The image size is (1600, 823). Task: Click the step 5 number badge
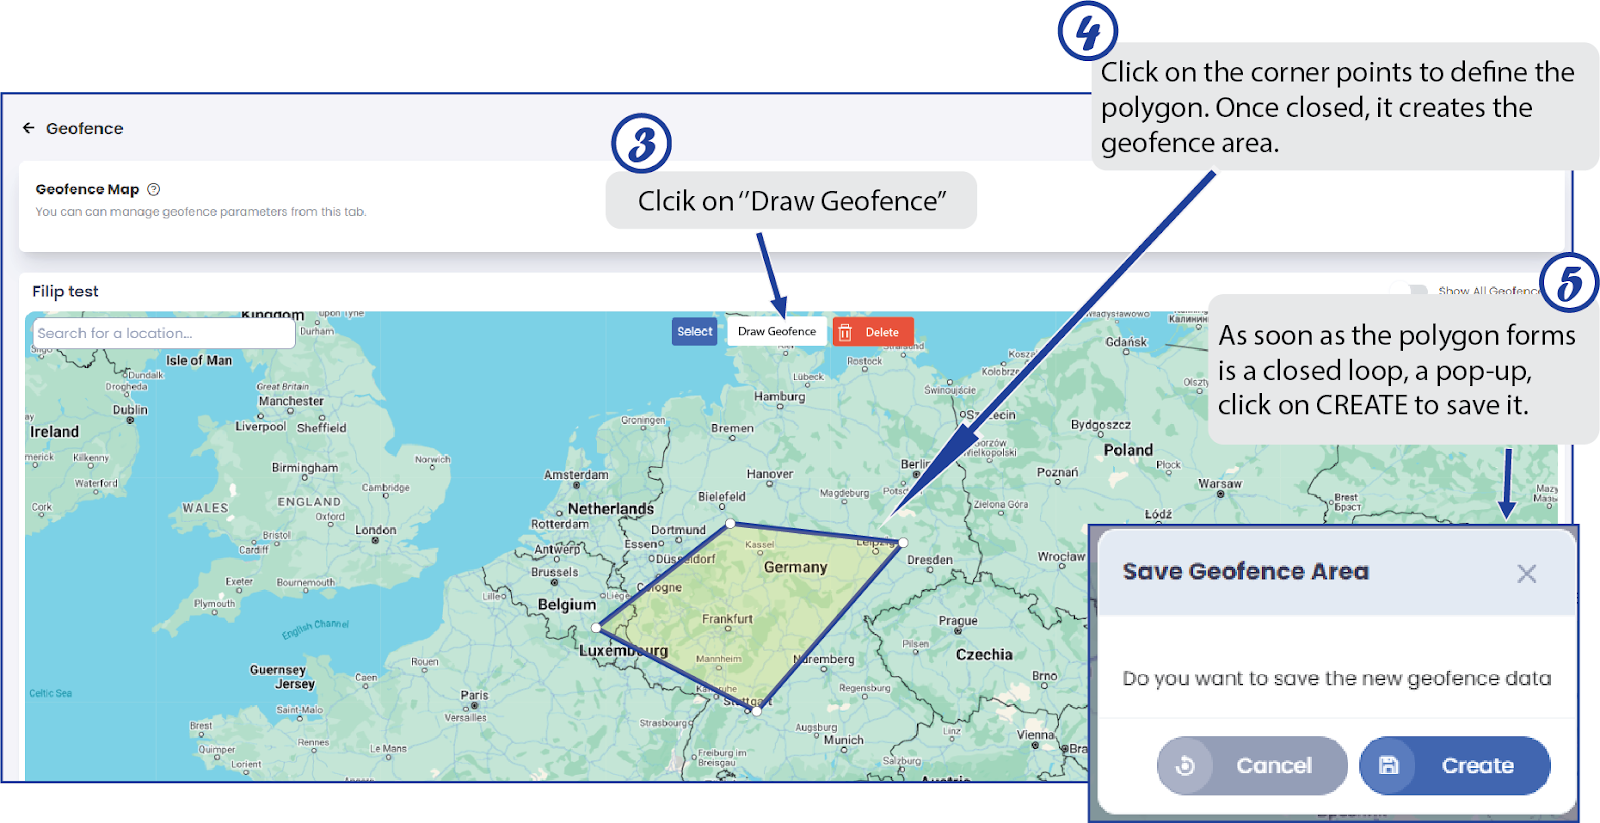(x=1568, y=283)
